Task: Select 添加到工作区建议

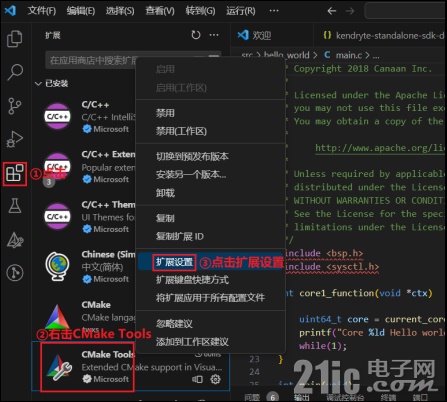Action: (211, 342)
